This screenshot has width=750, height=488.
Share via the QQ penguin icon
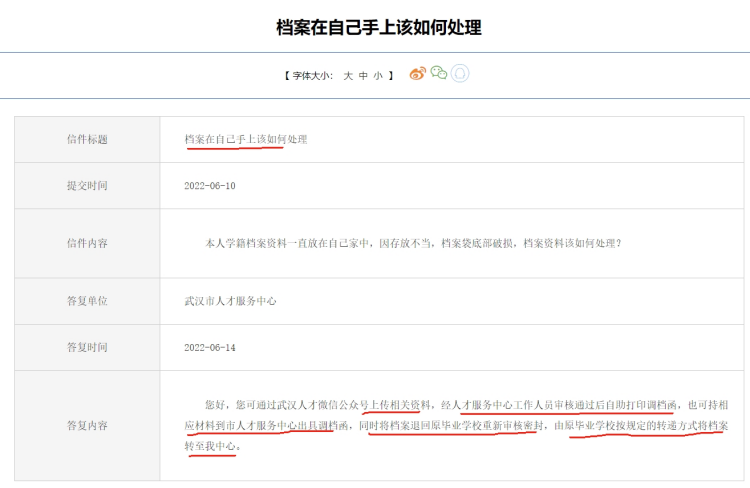coord(460,73)
